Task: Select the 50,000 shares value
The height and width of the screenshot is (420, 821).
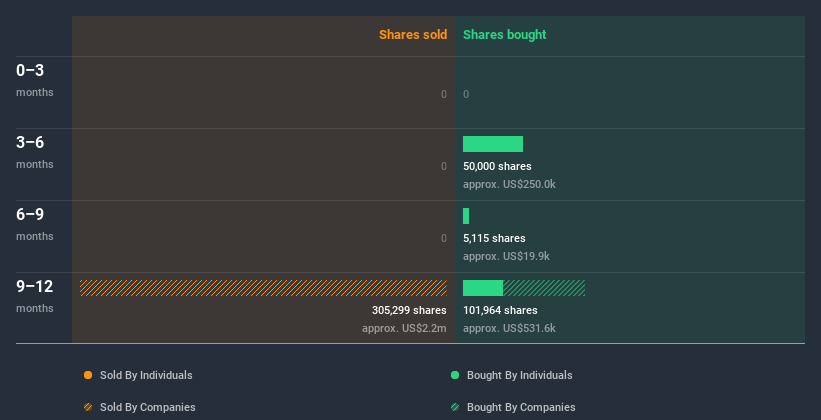Action: (497, 167)
